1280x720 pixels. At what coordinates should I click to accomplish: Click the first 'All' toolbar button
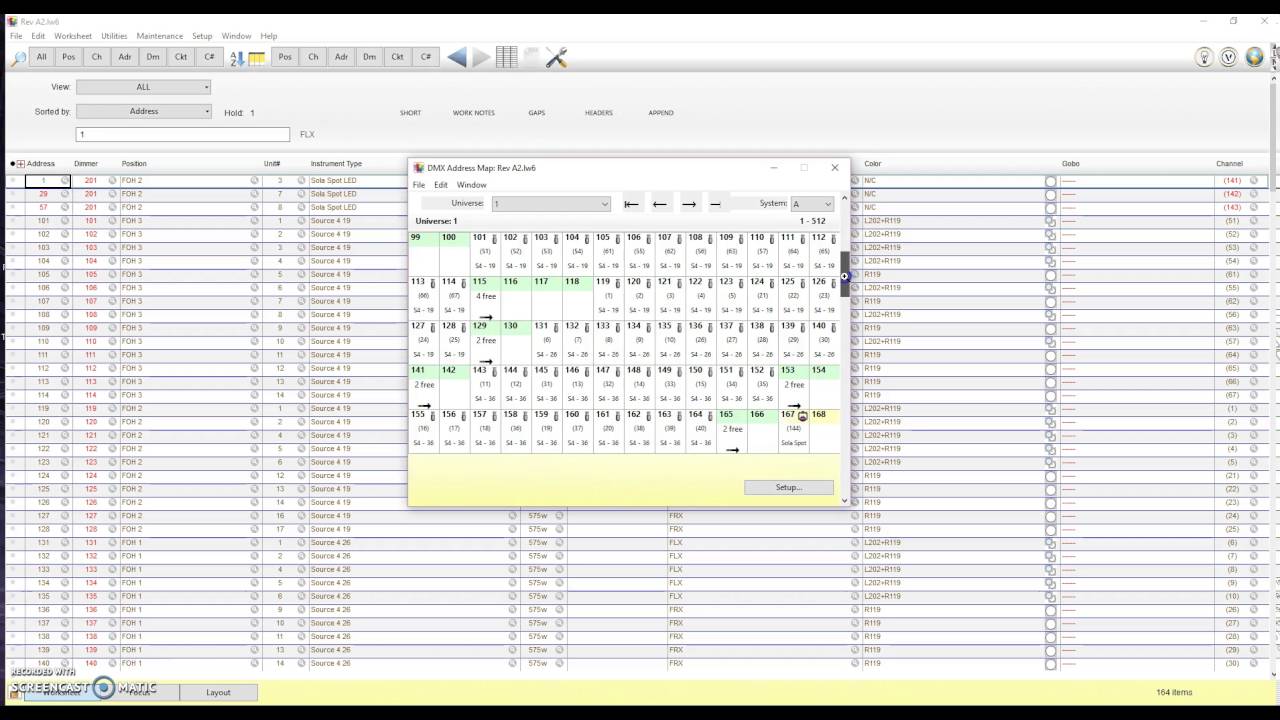tap(41, 57)
